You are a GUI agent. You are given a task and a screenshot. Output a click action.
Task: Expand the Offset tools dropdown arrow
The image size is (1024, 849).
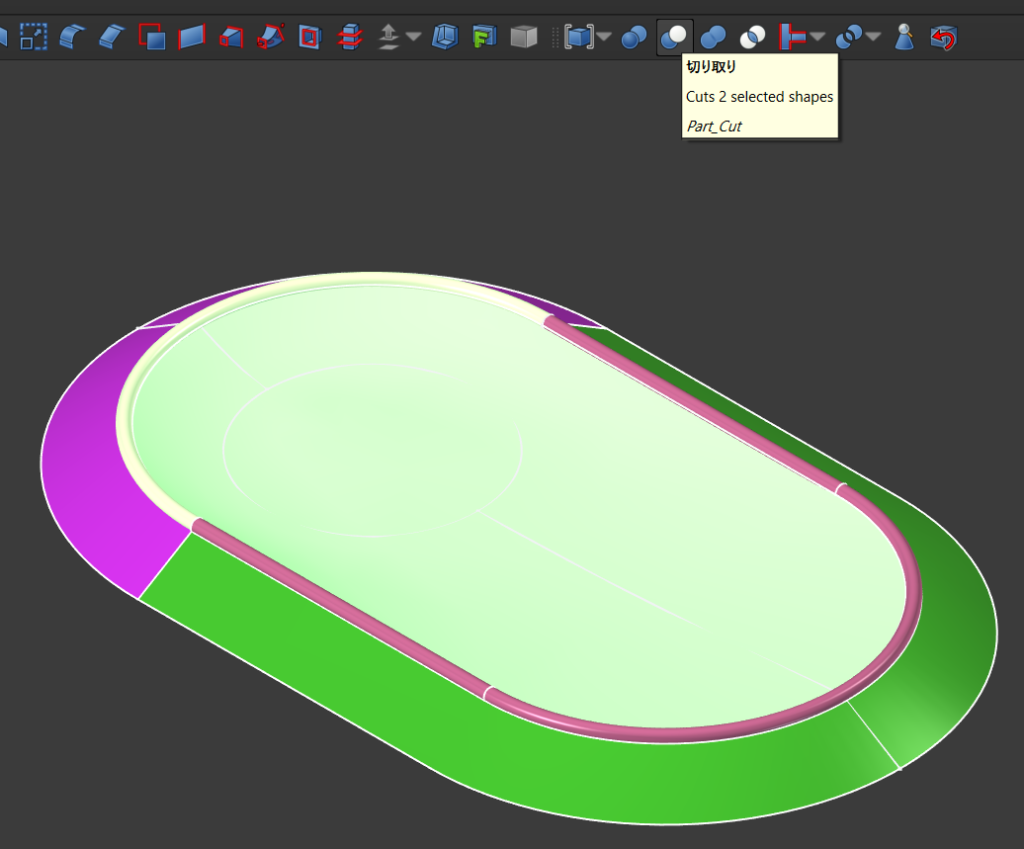click(x=413, y=38)
